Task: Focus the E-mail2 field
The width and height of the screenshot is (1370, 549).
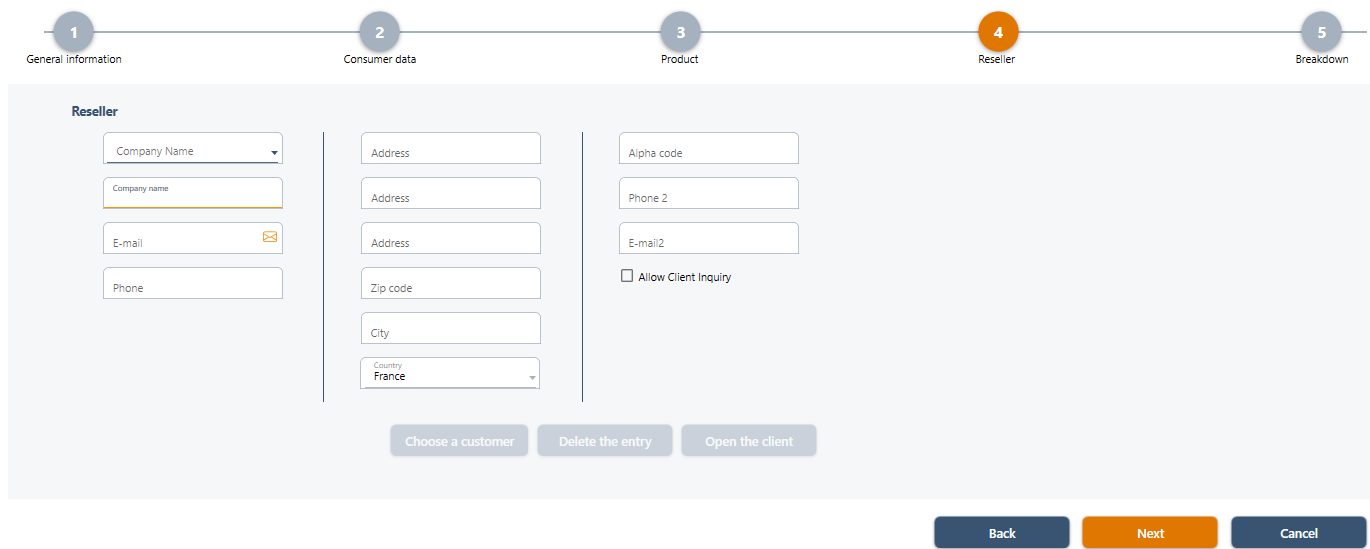Action: tap(709, 238)
